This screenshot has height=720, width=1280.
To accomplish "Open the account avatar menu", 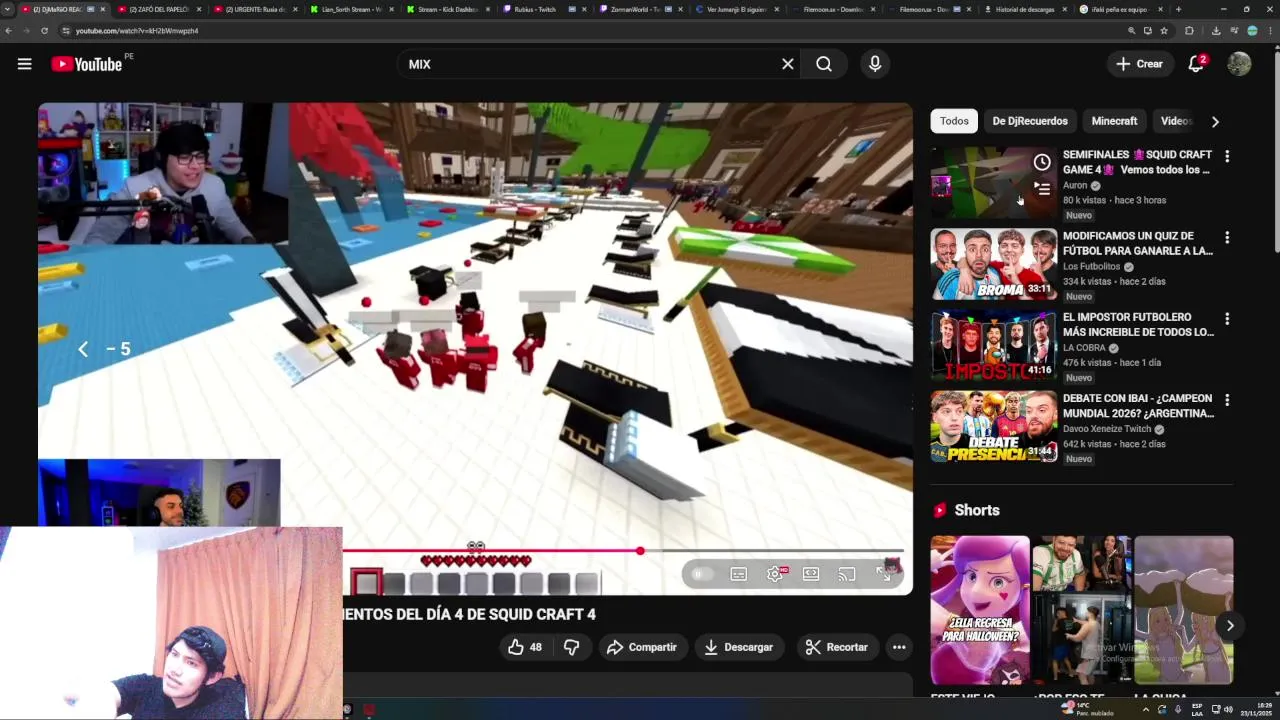I will click(1239, 64).
